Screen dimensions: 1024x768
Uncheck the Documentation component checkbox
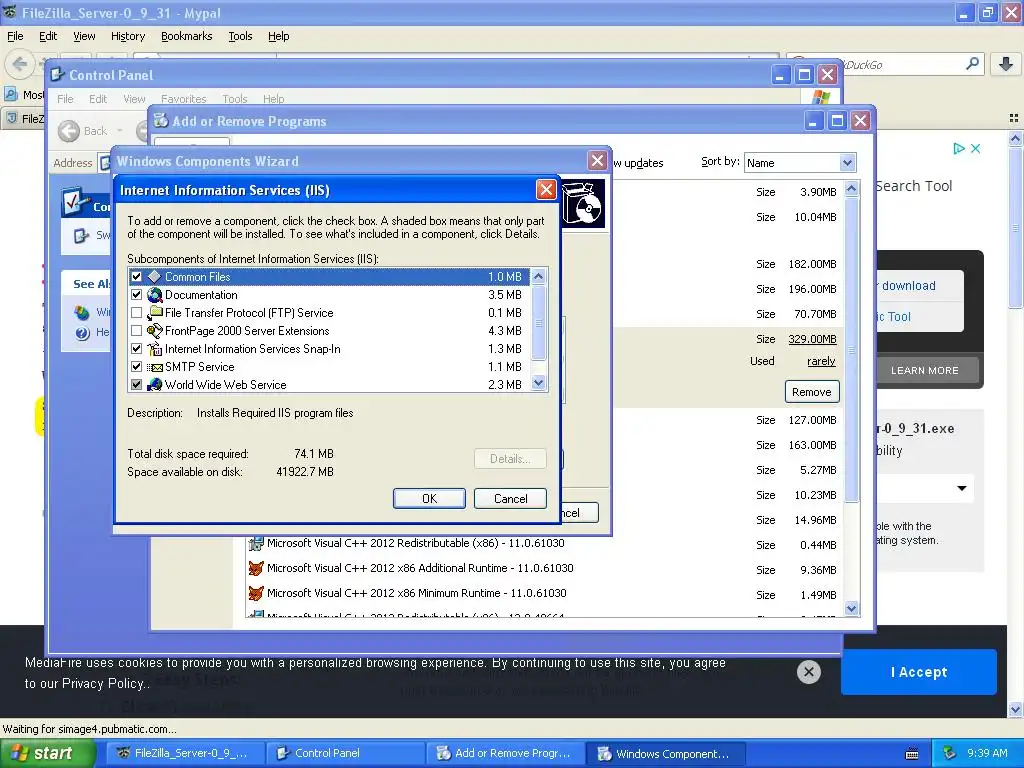click(x=136, y=295)
